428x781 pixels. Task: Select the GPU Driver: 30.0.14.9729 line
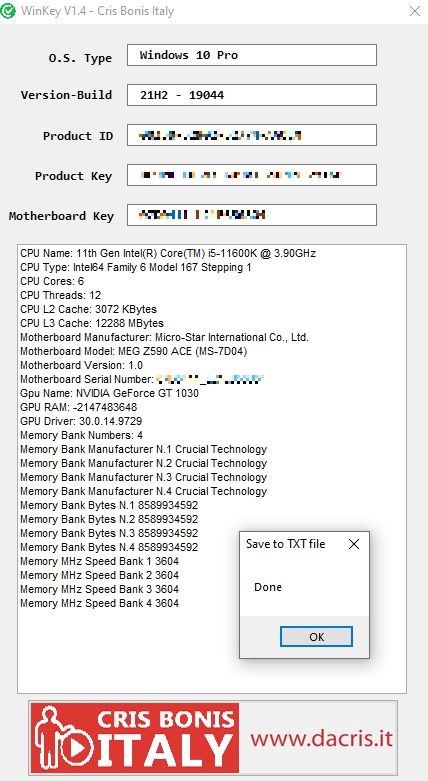coord(81,421)
